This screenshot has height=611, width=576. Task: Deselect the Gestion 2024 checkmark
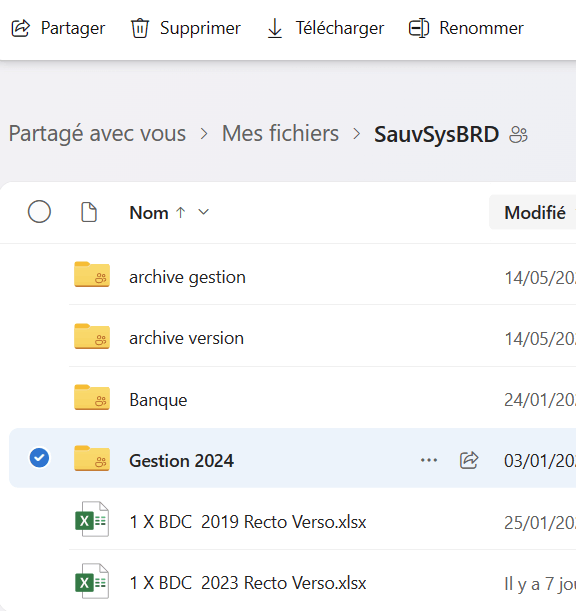point(39,457)
